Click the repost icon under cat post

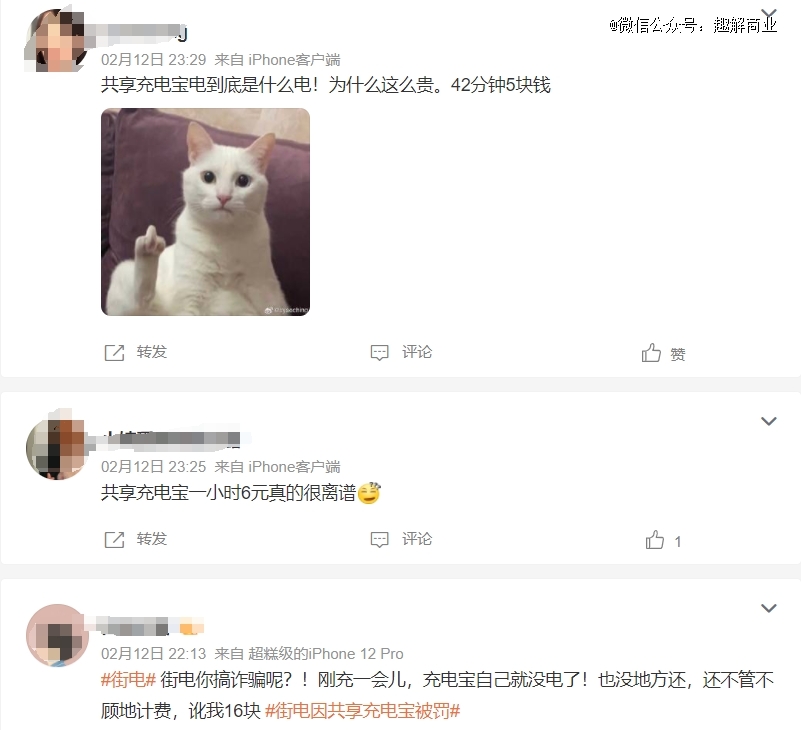(114, 353)
